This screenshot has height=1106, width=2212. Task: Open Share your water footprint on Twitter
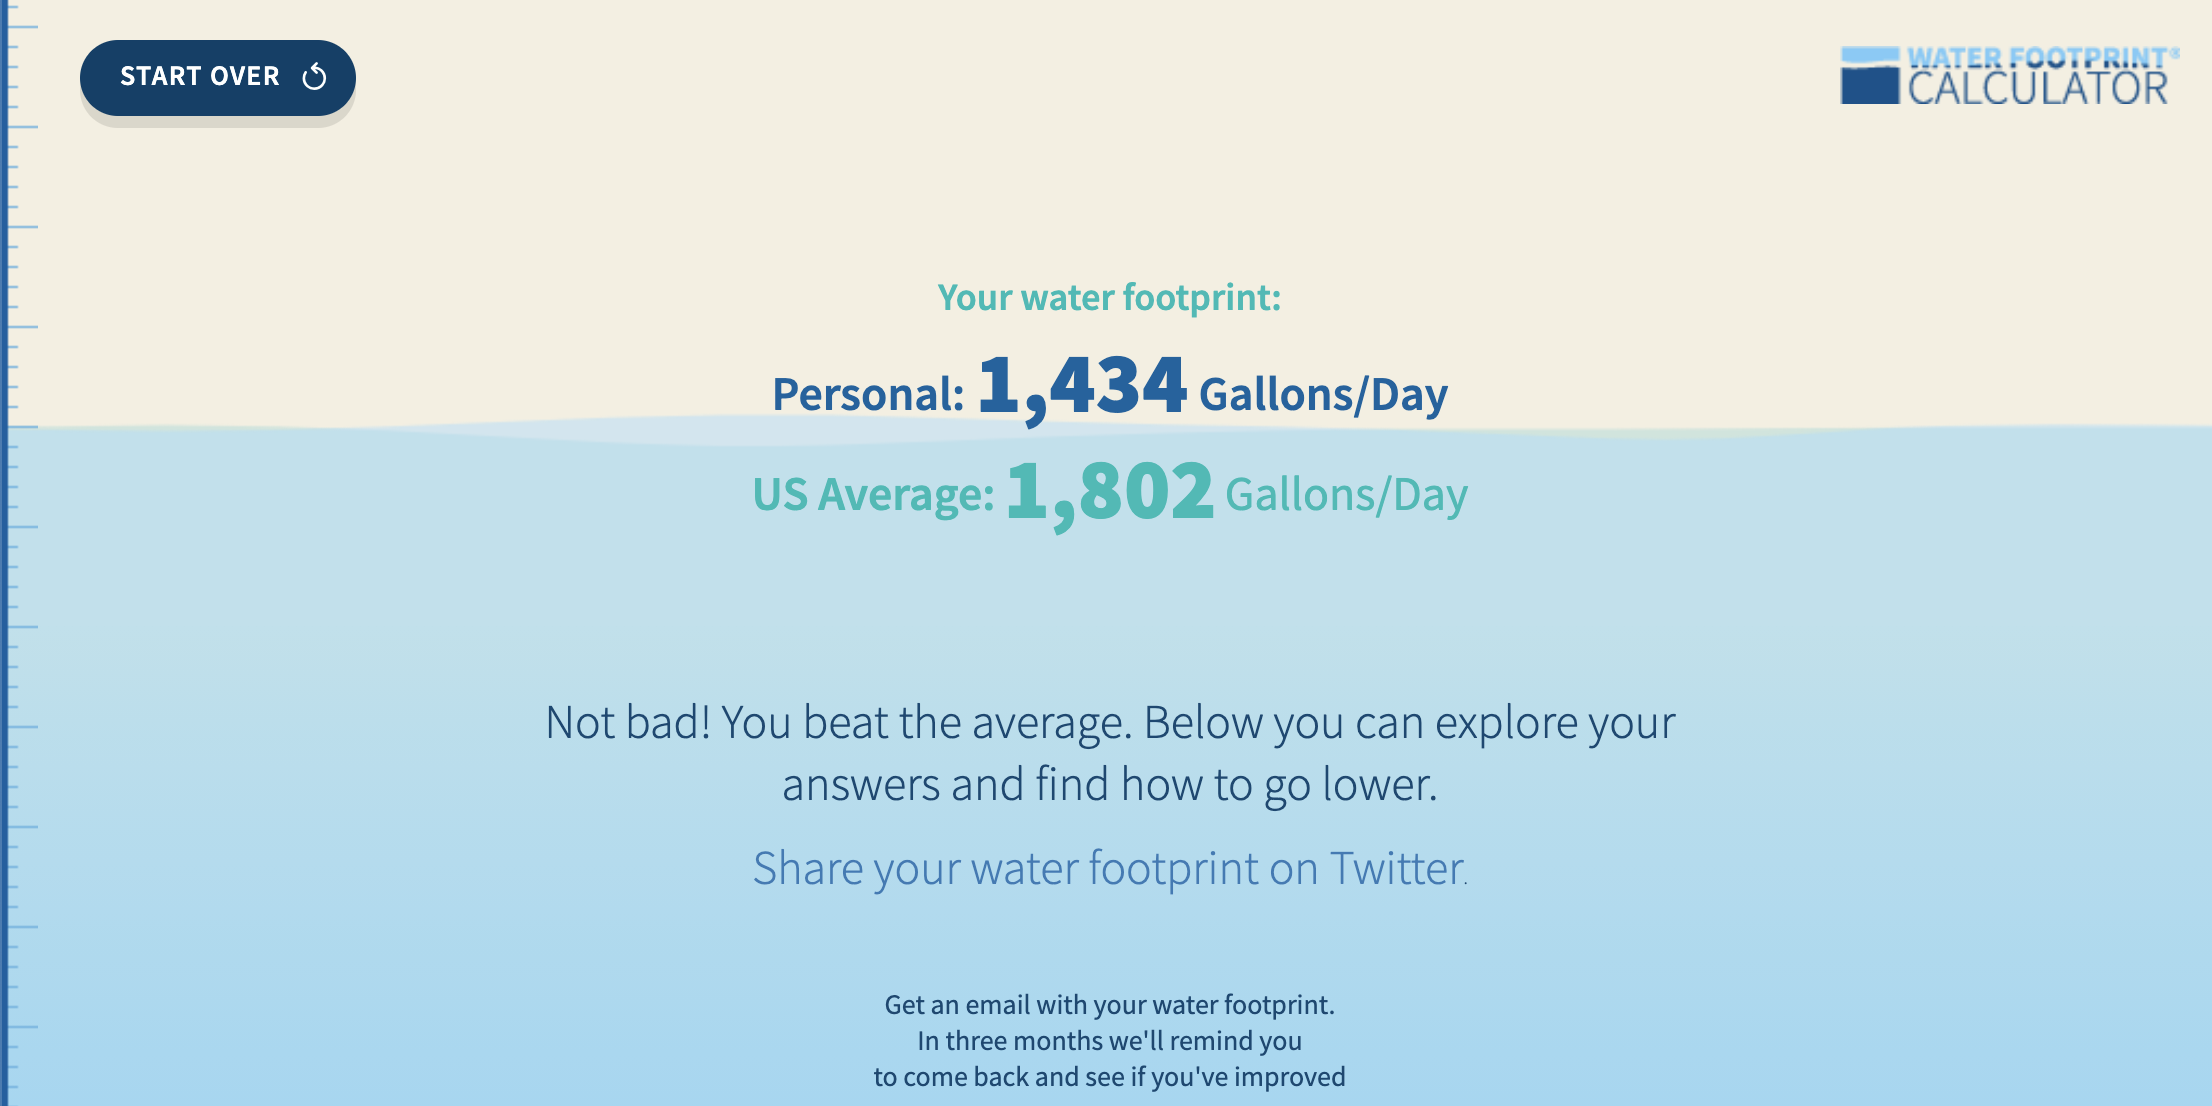[x=1110, y=868]
